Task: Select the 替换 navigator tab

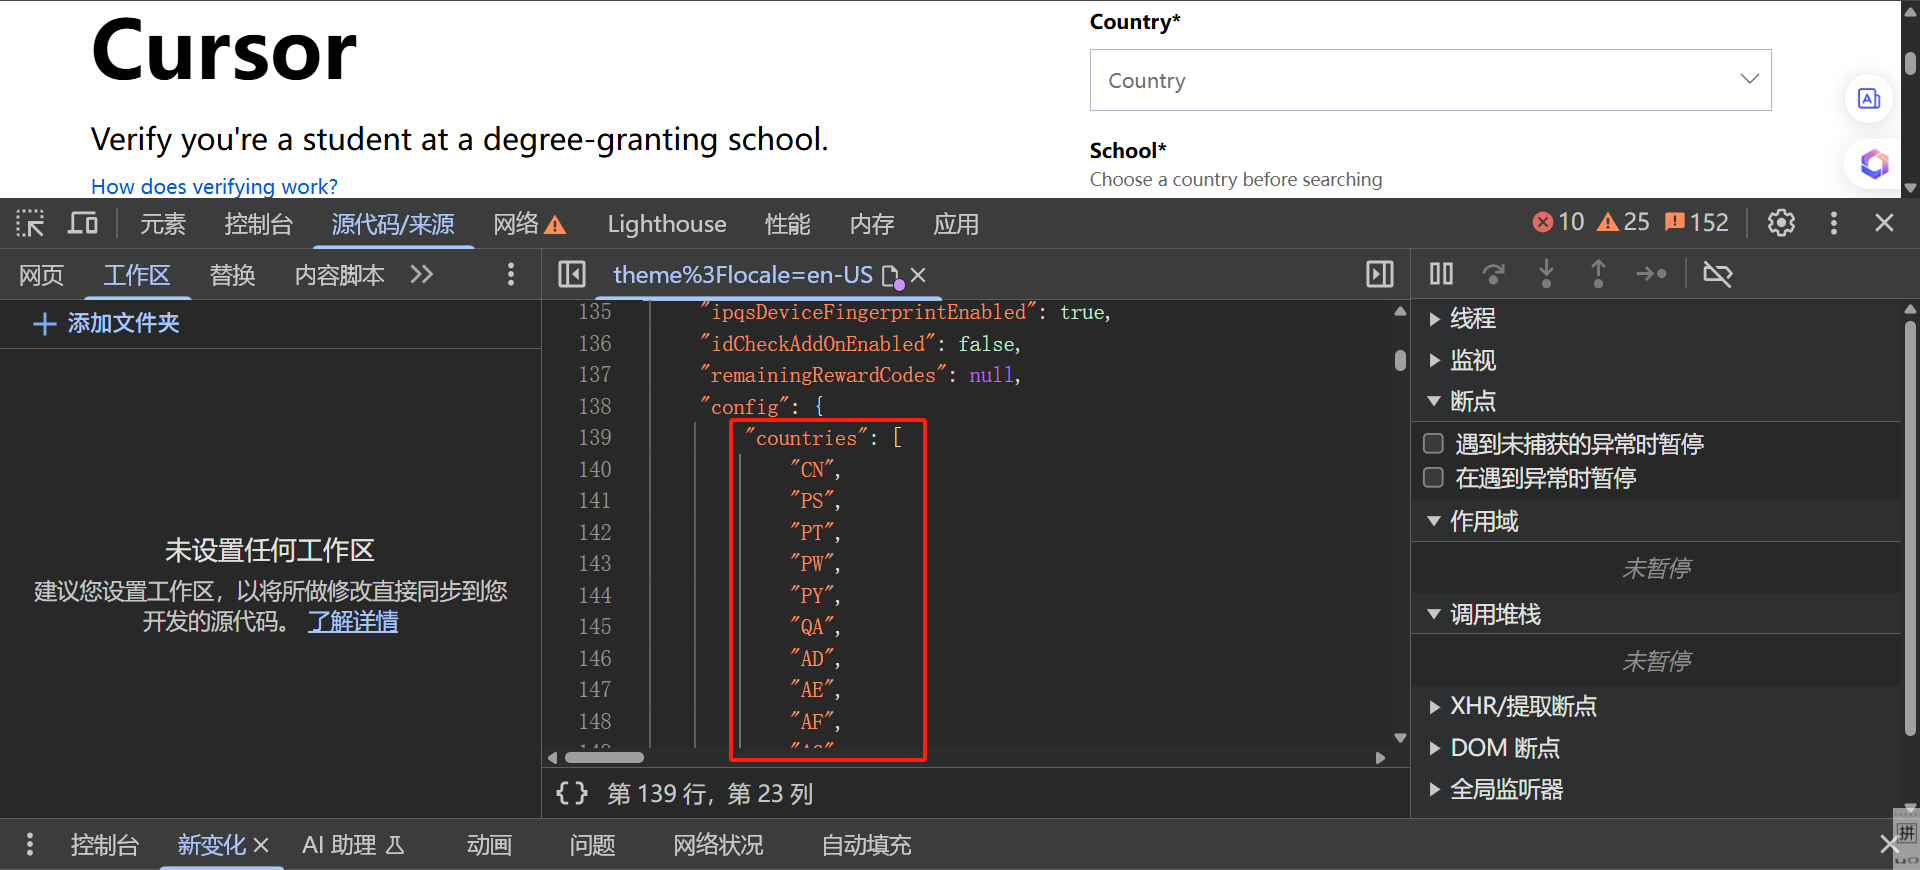Action: click(233, 275)
